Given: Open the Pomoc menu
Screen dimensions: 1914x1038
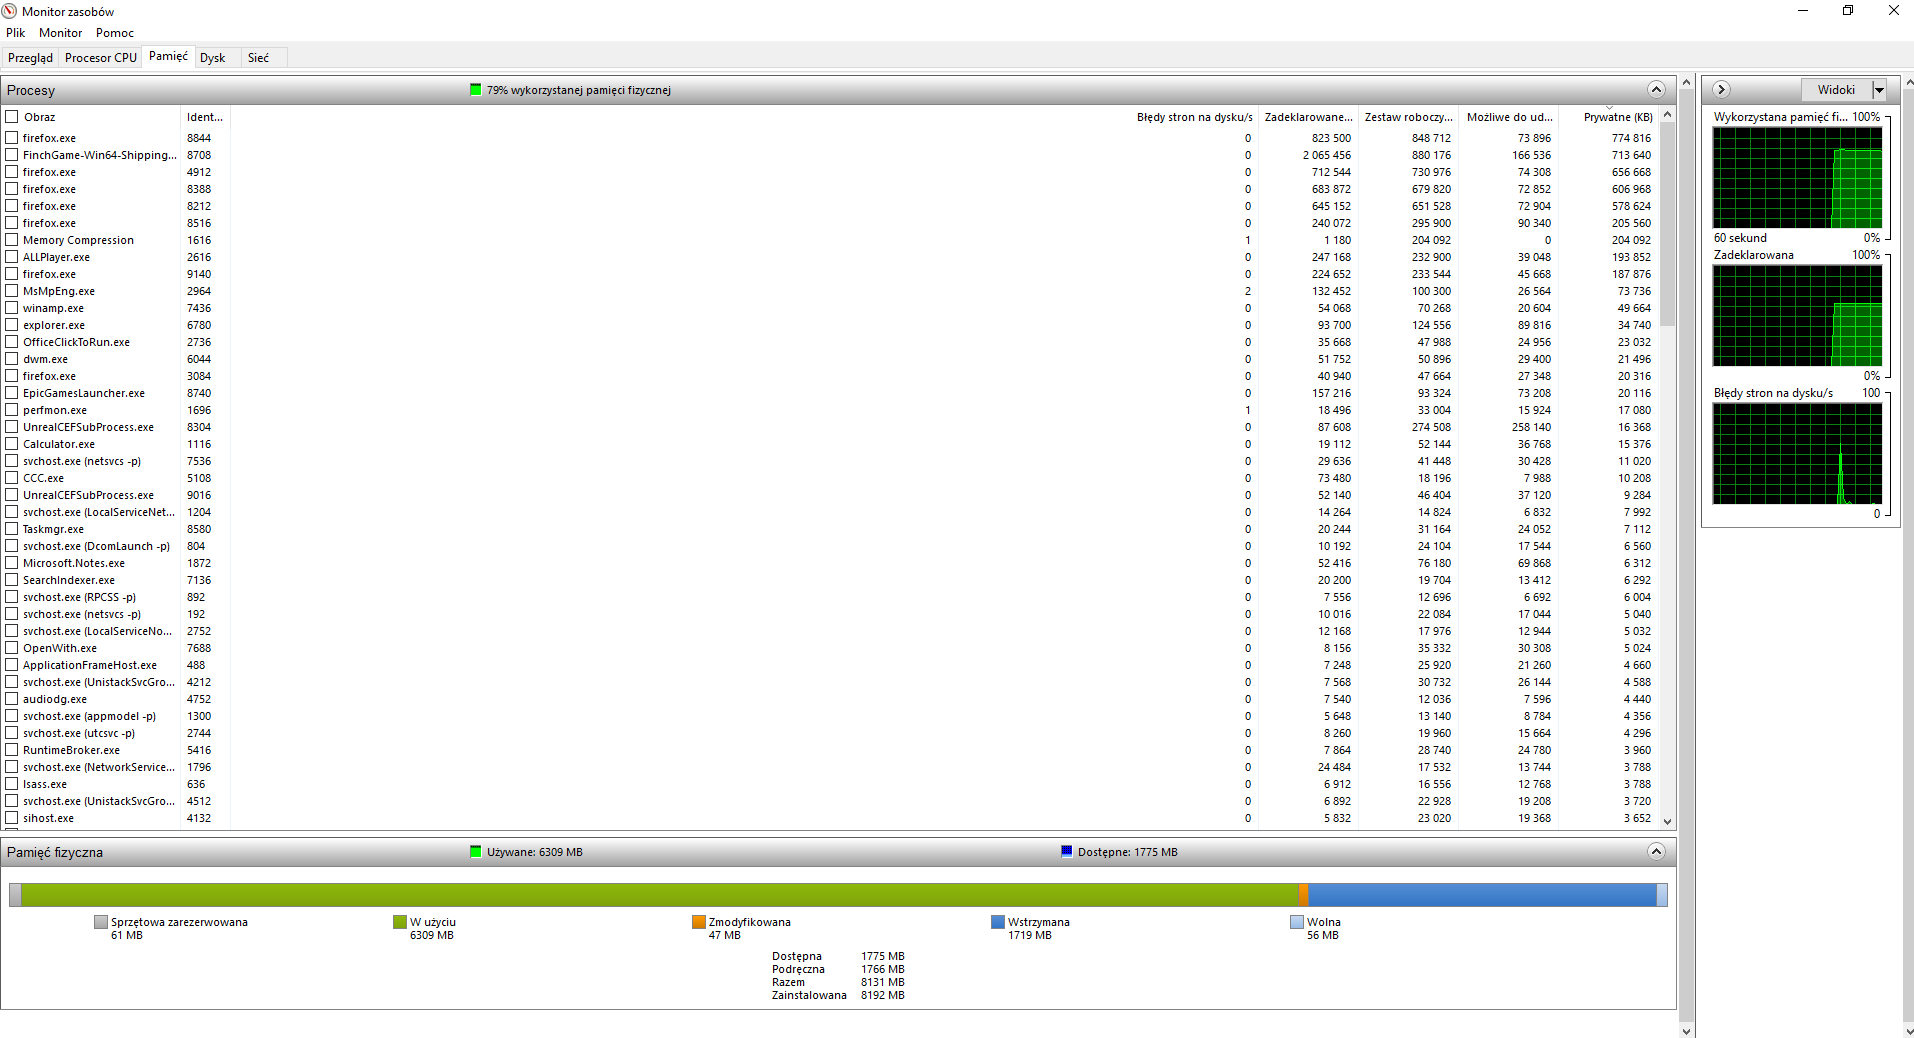Looking at the screenshot, I should click(x=115, y=33).
